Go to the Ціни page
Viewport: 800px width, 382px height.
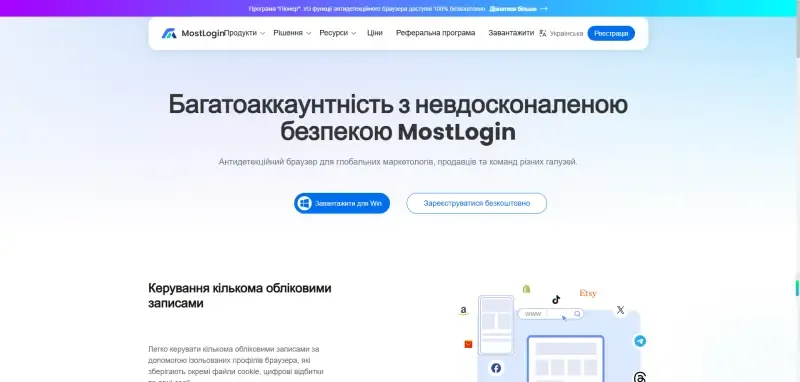(374, 33)
